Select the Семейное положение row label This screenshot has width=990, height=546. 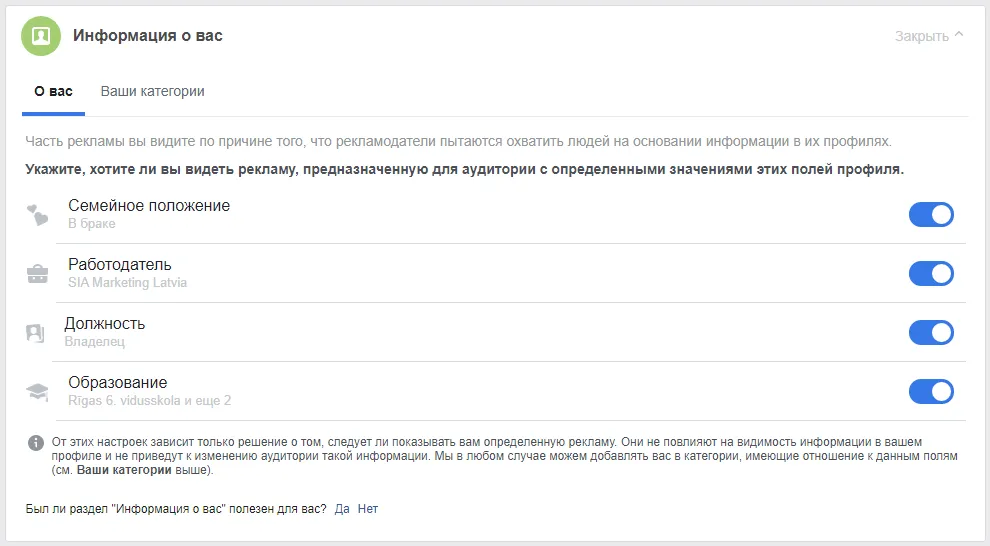(149, 206)
